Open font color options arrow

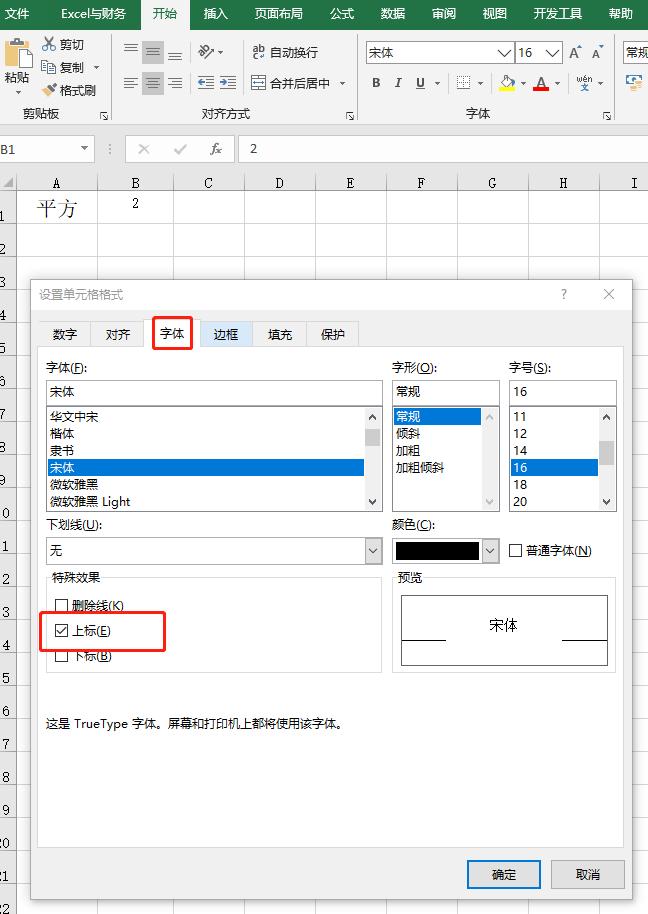click(557, 83)
